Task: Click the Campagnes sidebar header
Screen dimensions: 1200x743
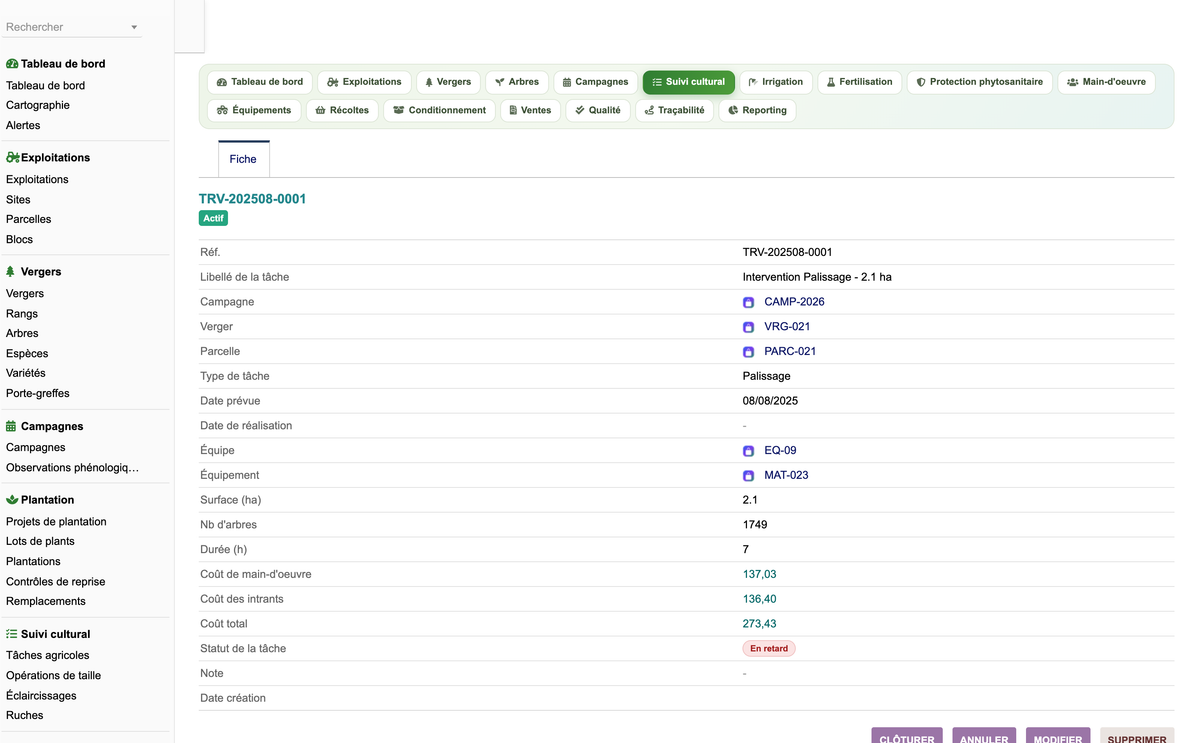Action: coord(45,426)
